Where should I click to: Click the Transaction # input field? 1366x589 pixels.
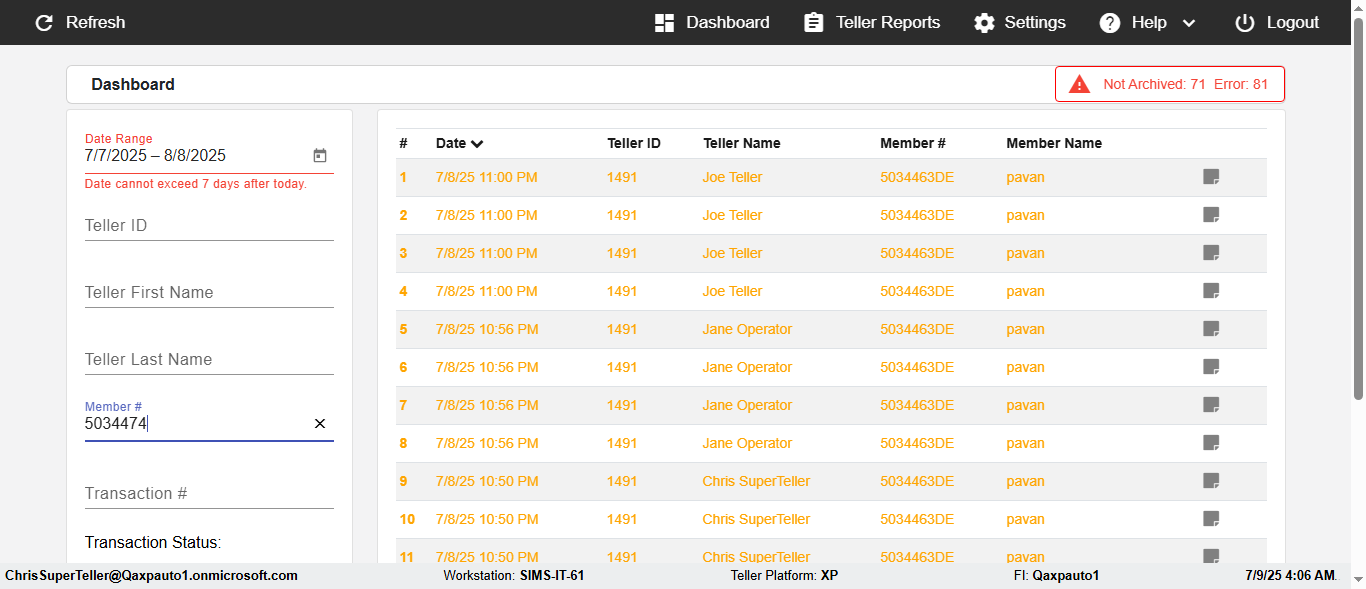[209, 494]
